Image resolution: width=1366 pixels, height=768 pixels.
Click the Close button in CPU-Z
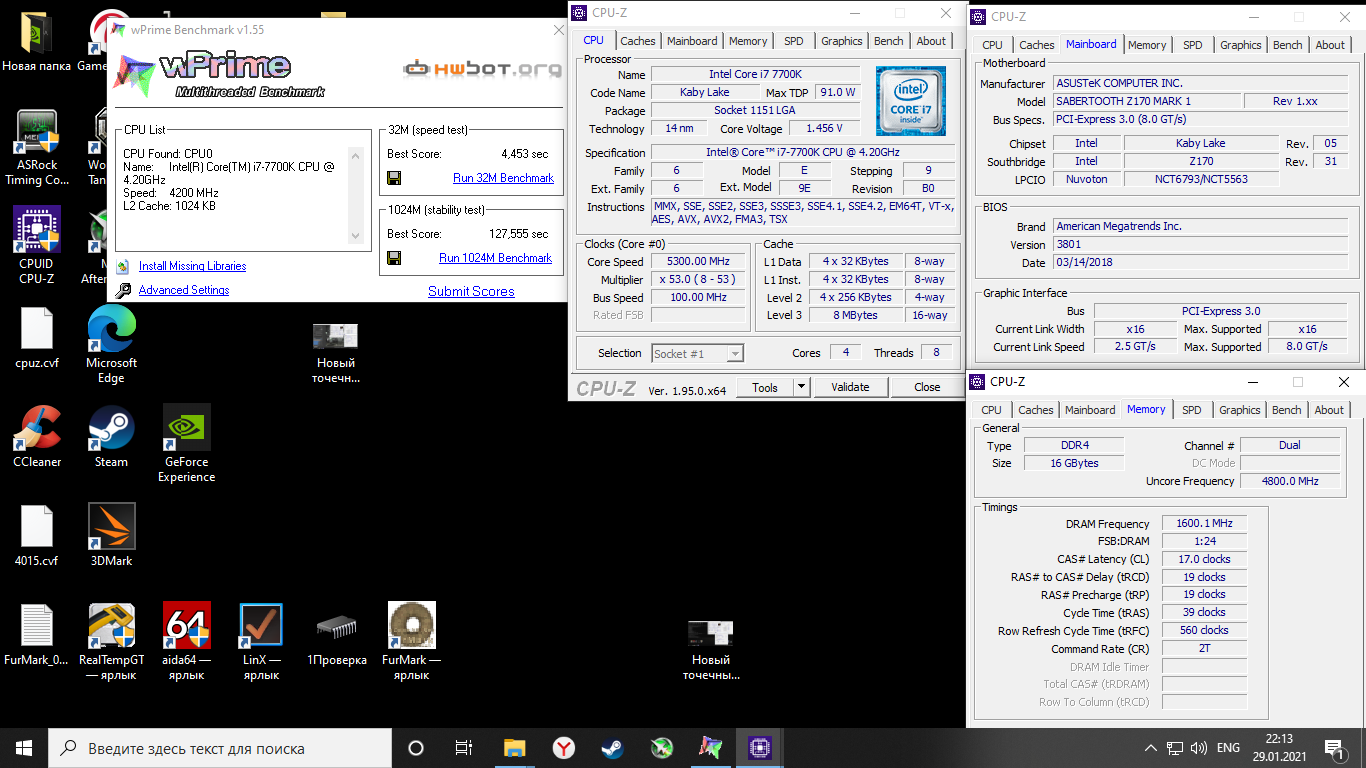click(x=927, y=387)
